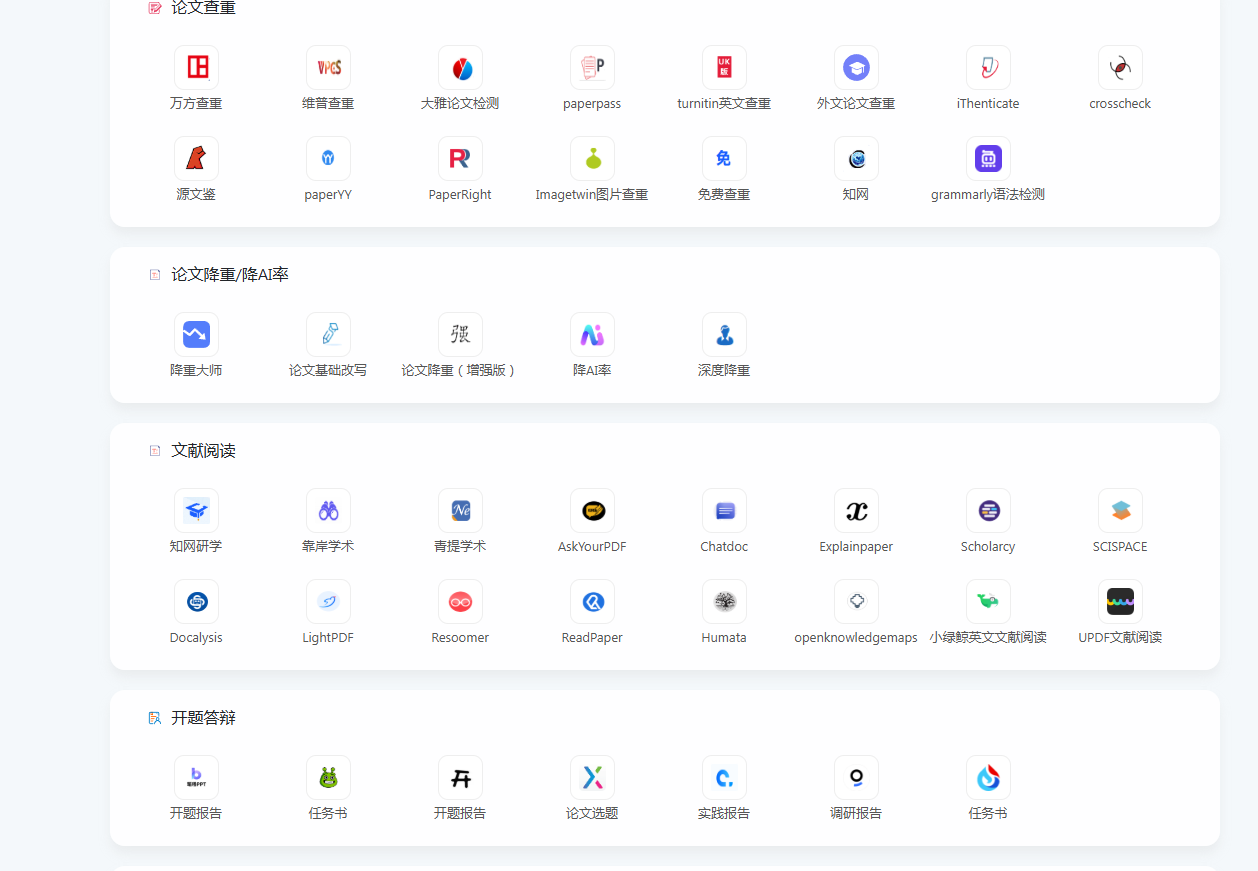The image size is (1258, 871).
Task: Open the PaperRight icon
Action: 460,158
